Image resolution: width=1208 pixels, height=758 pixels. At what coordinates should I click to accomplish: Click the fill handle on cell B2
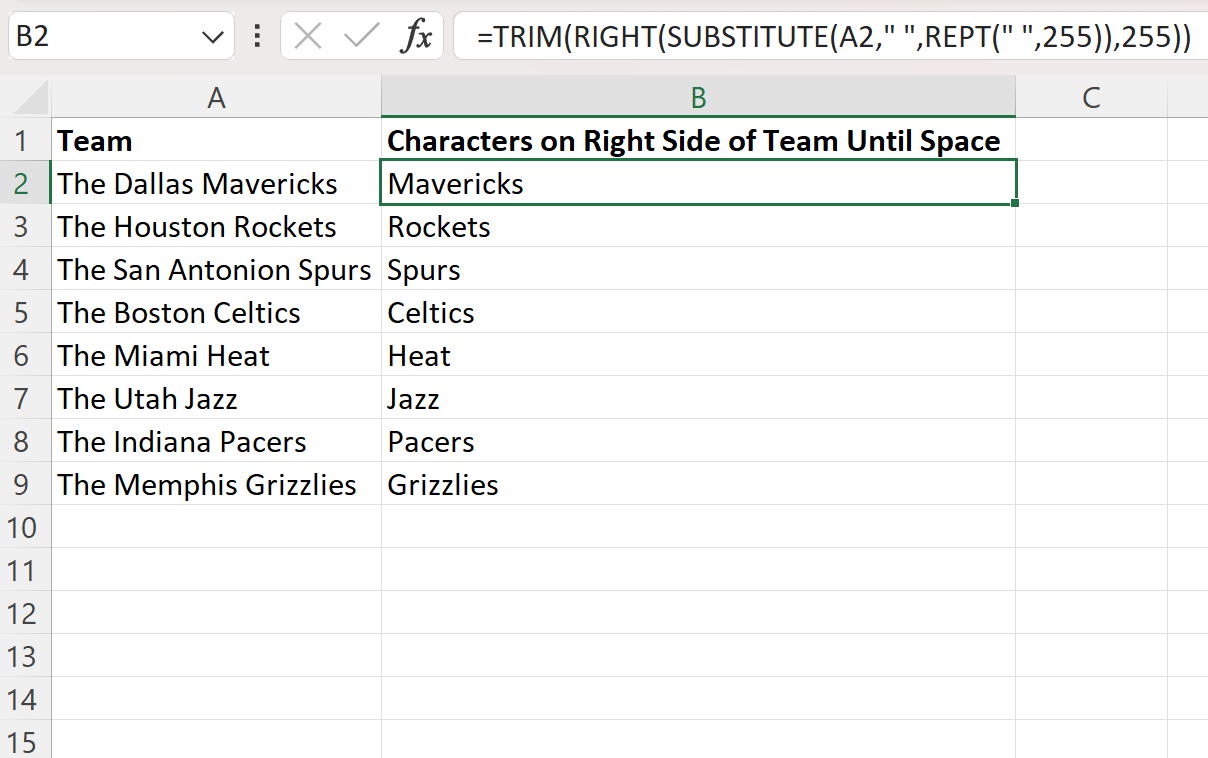coord(1013,203)
